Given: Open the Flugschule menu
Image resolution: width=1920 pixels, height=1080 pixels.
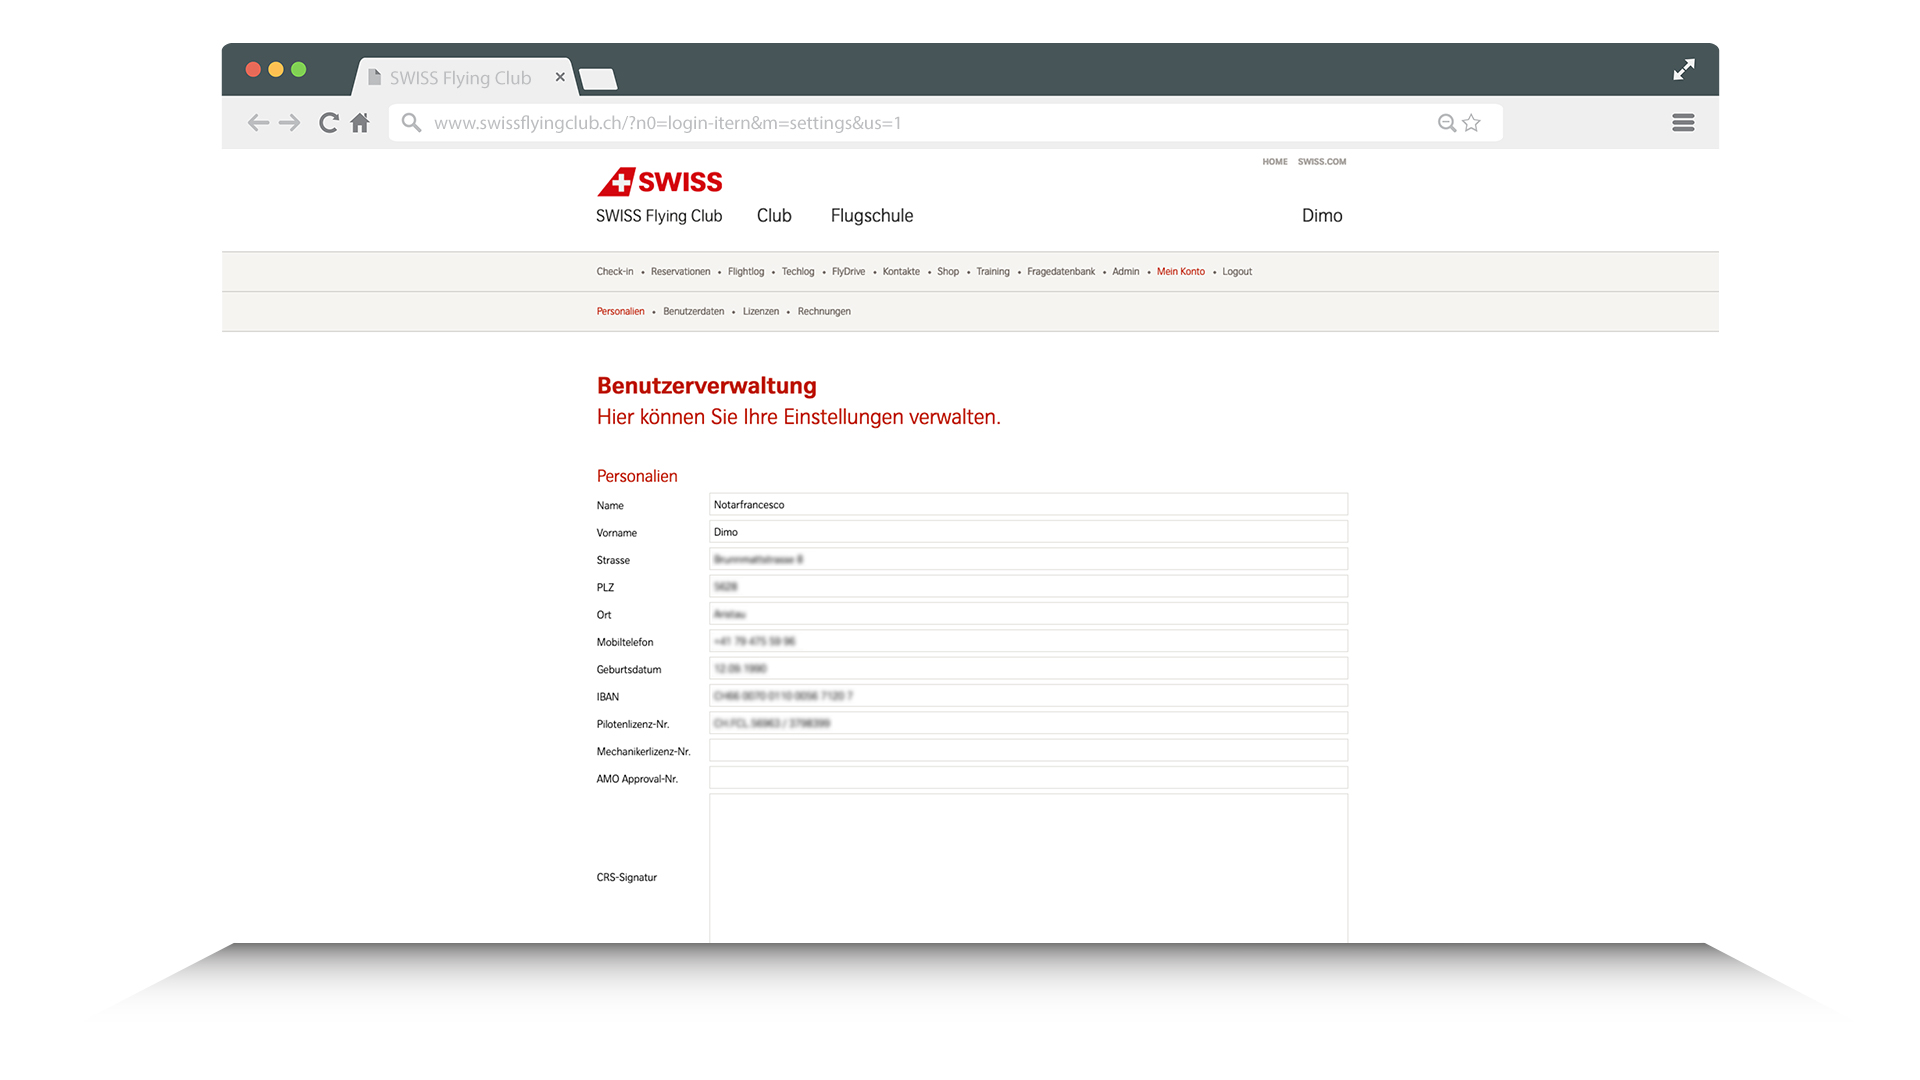Looking at the screenshot, I should click(871, 215).
